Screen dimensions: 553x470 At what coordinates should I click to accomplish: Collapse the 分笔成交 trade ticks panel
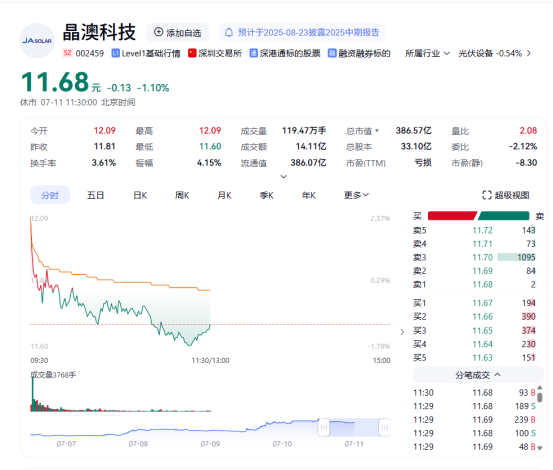[478, 375]
